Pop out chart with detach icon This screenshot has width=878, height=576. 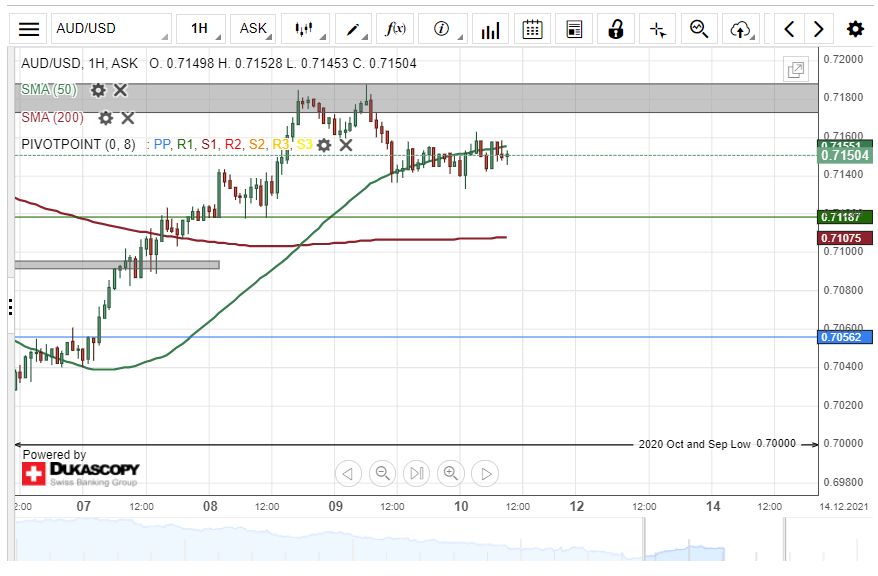click(796, 70)
